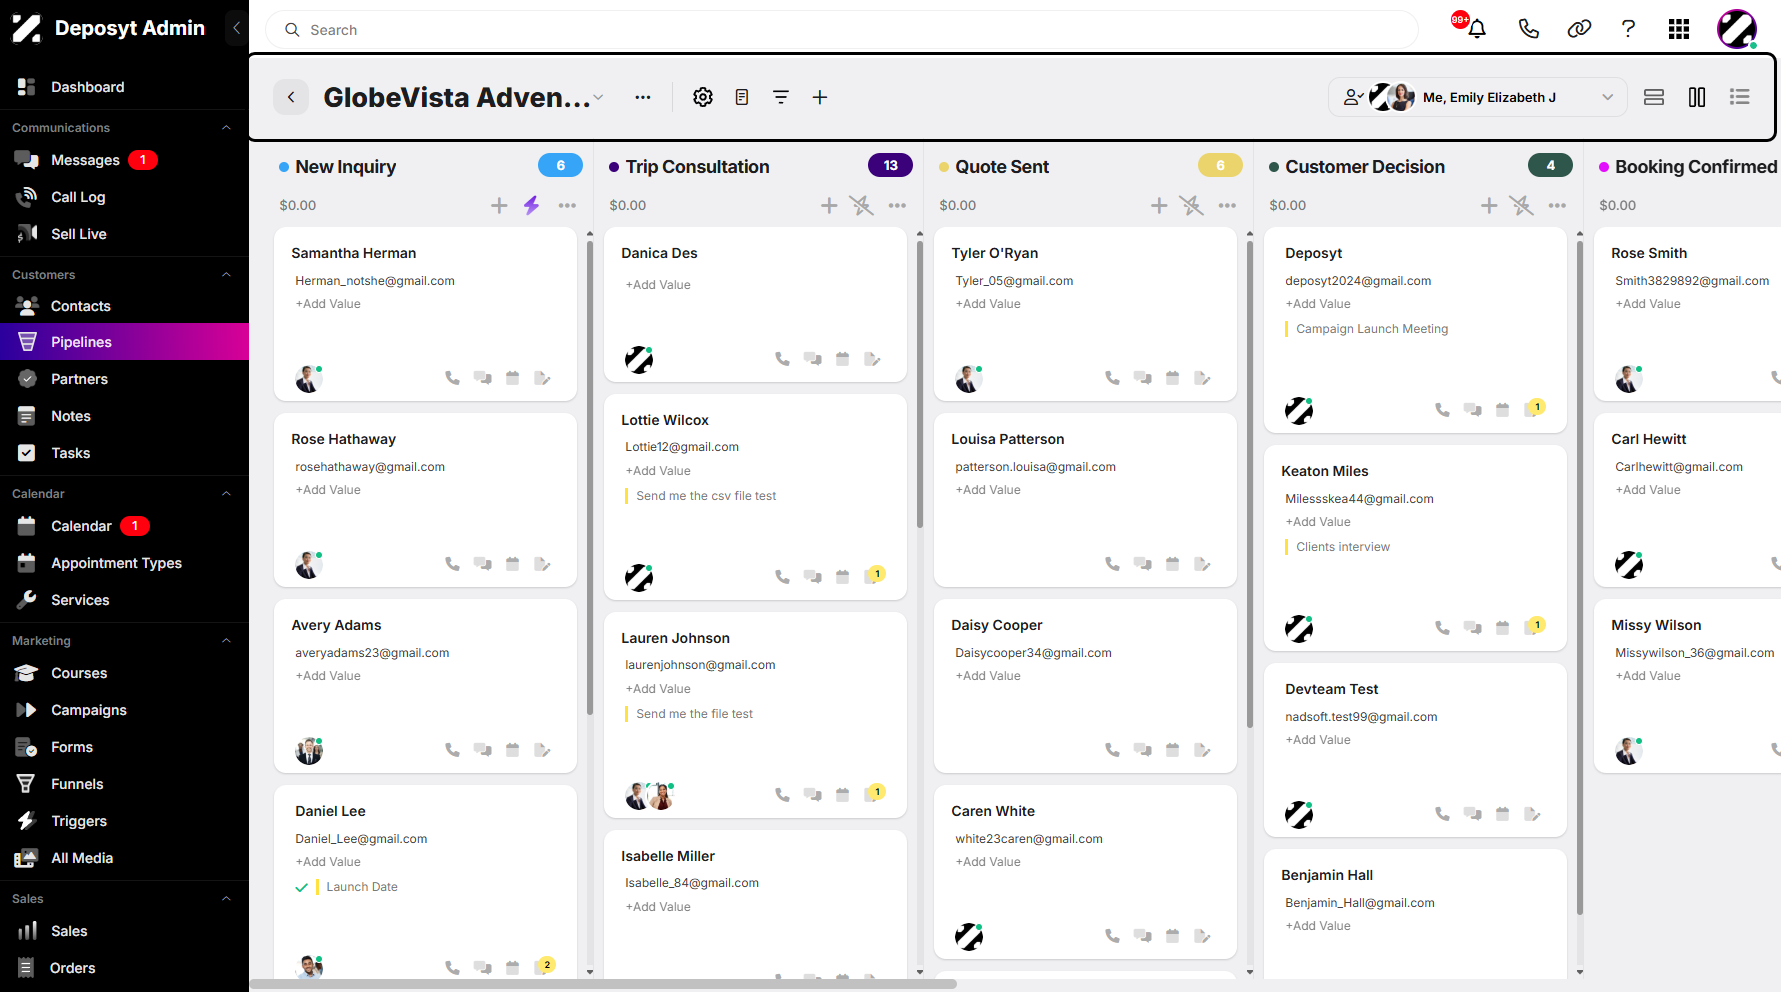This screenshot has width=1781, height=992.
Task: Open the pipeline three-dots more menu
Action: coord(643,97)
